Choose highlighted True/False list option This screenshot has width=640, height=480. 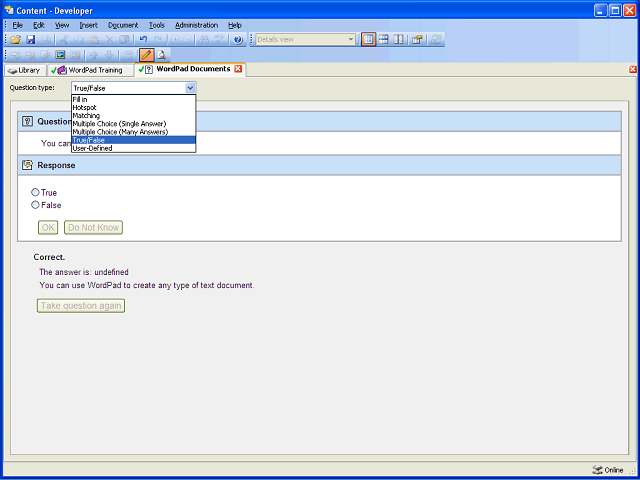point(133,140)
